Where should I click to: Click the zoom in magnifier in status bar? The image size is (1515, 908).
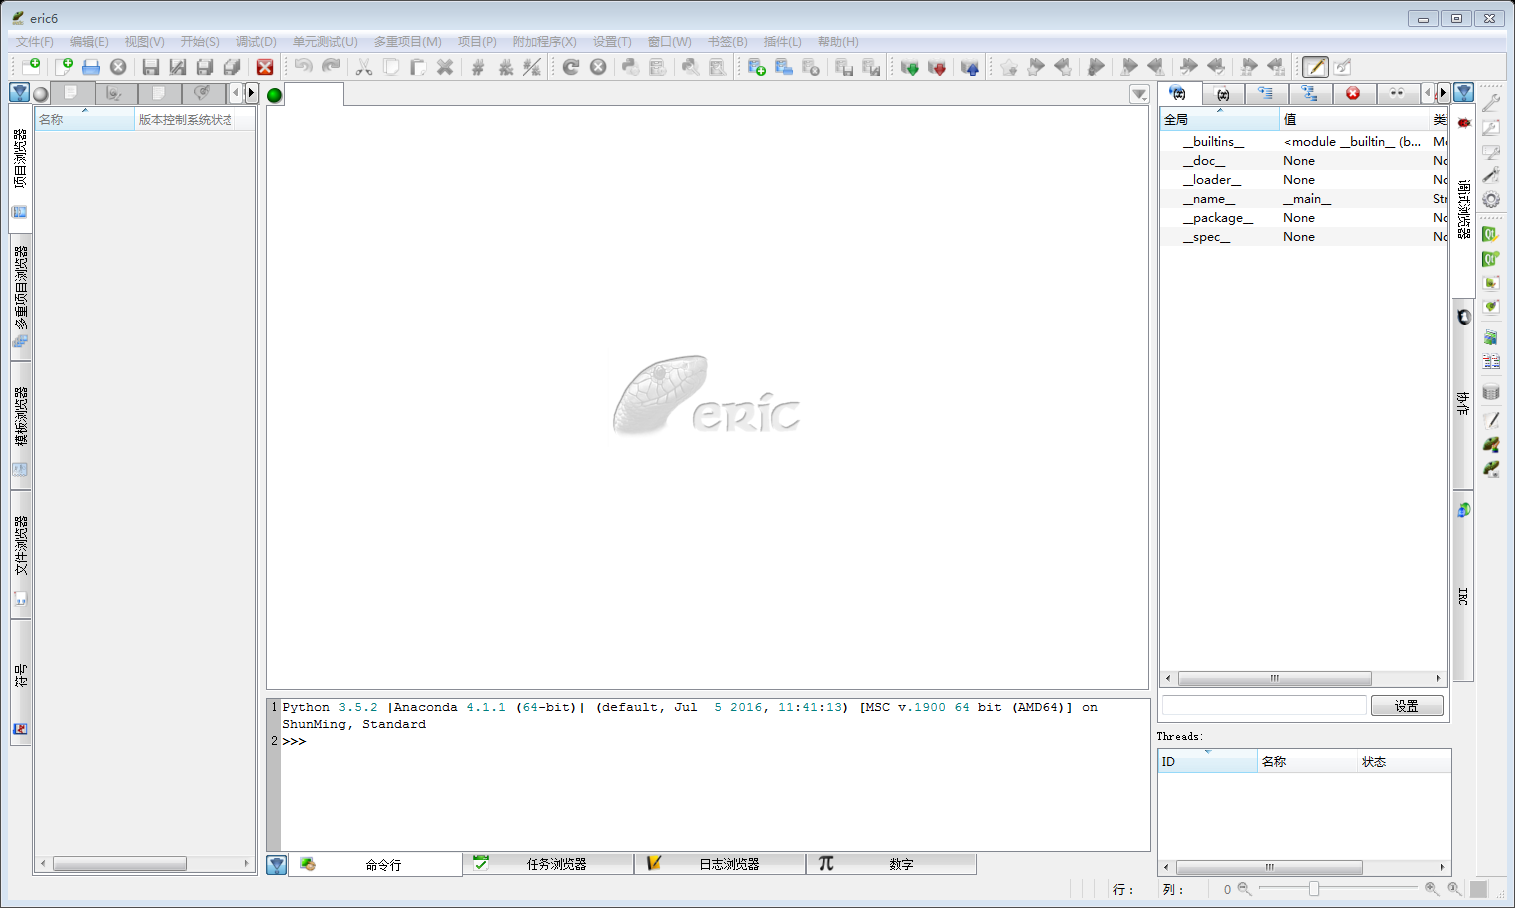(x=1431, y=888)
